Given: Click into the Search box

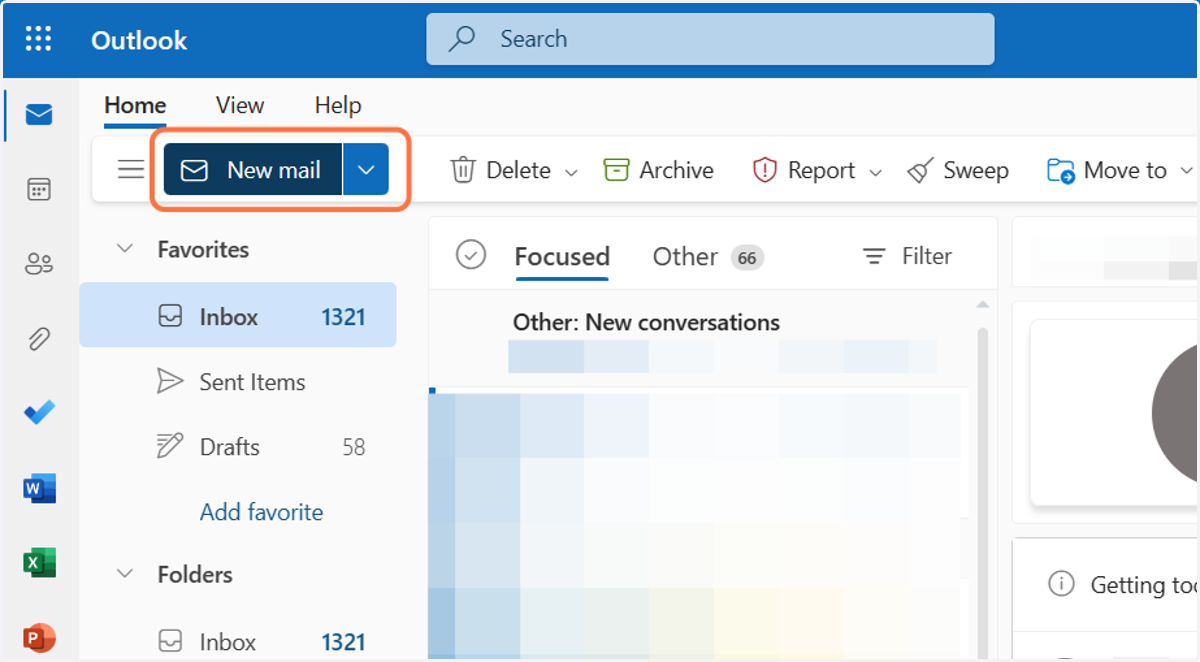Looking at the screenshot, I should tap(710, 39).
